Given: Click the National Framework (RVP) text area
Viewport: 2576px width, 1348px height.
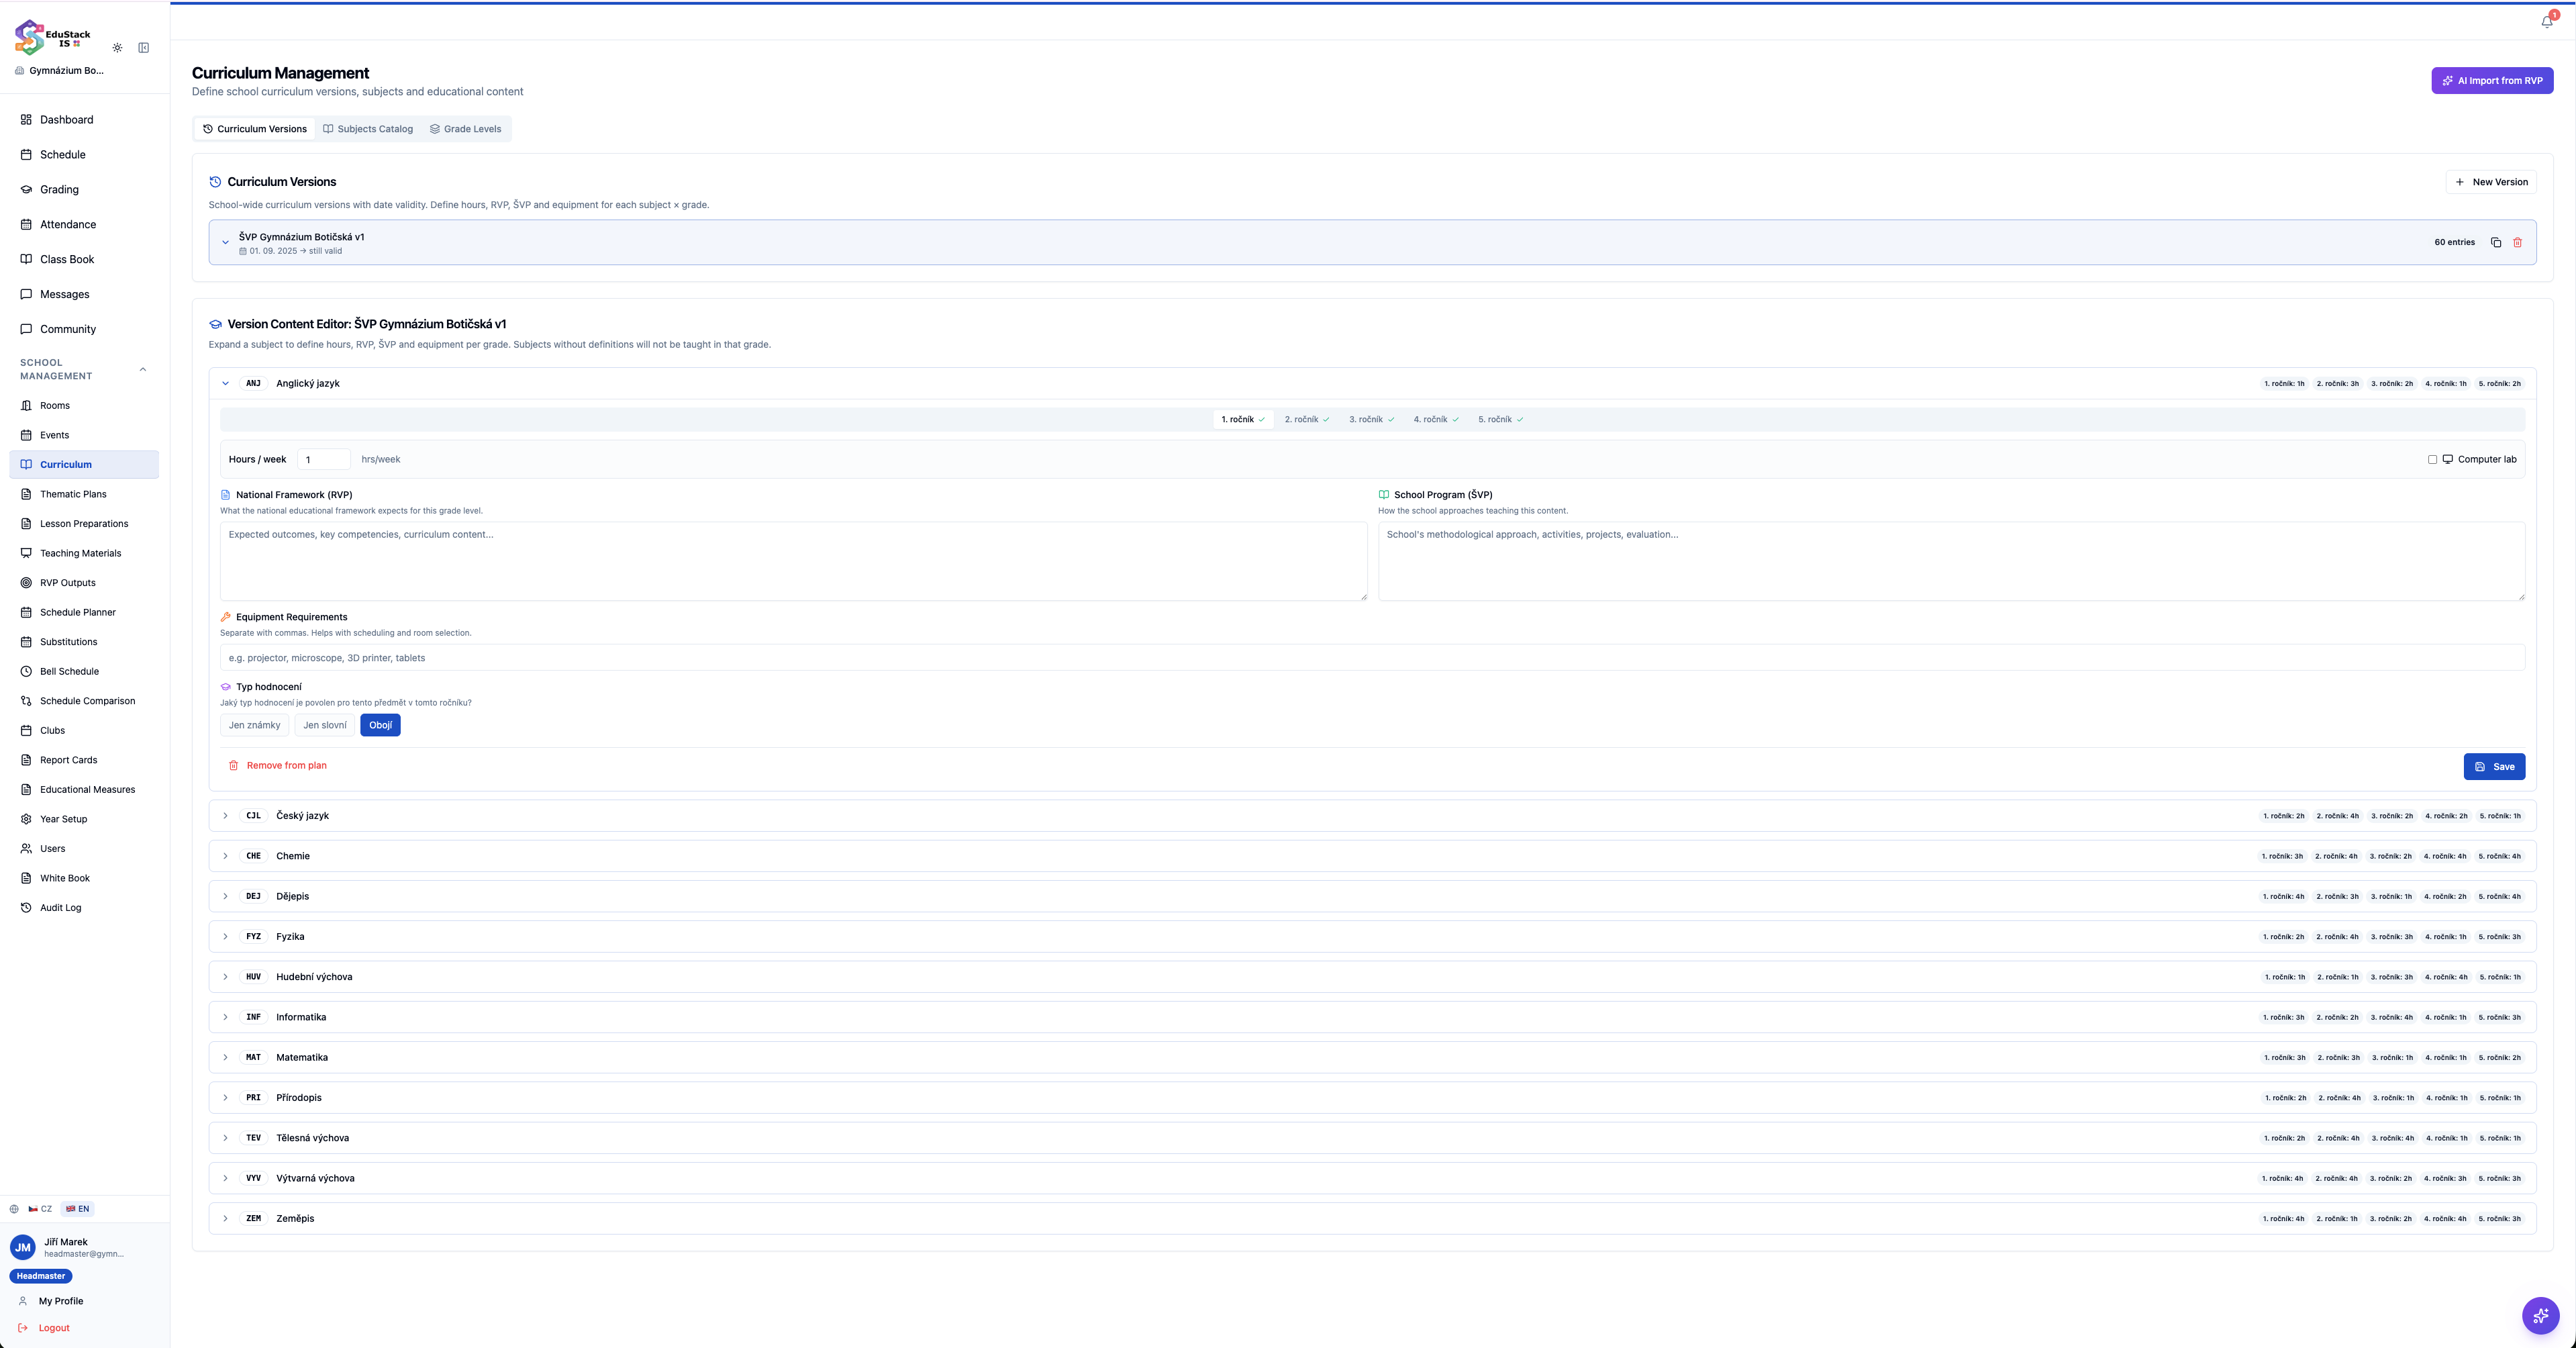Looking at the screenshot, I should [x=793, y=561].
